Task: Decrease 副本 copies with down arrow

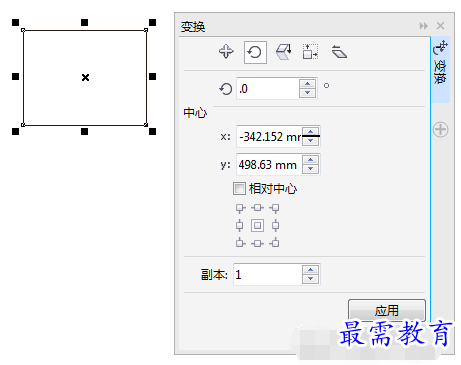Action: pos(310,279)
